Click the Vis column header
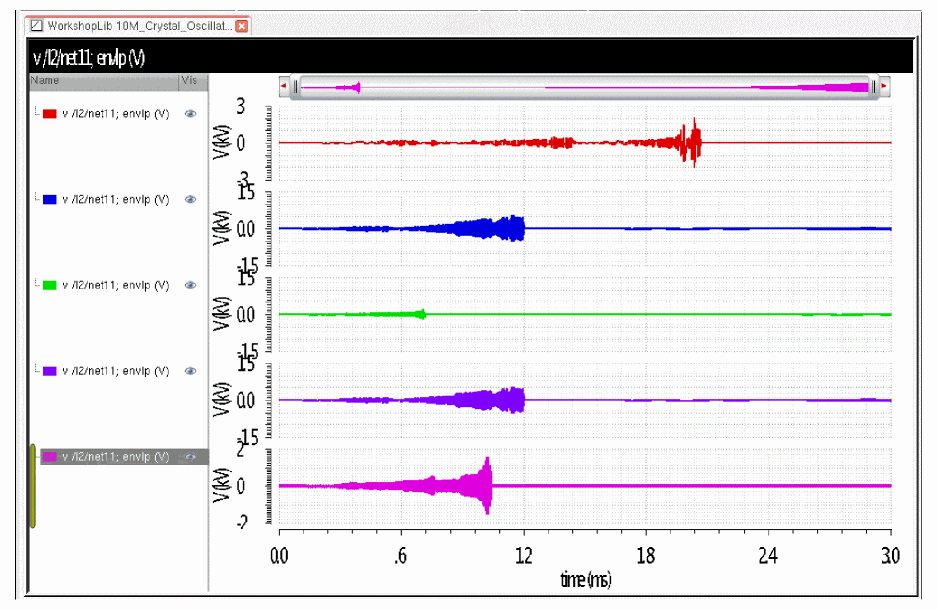The width and height of the screenshot is (938, 610). [193, 82]
